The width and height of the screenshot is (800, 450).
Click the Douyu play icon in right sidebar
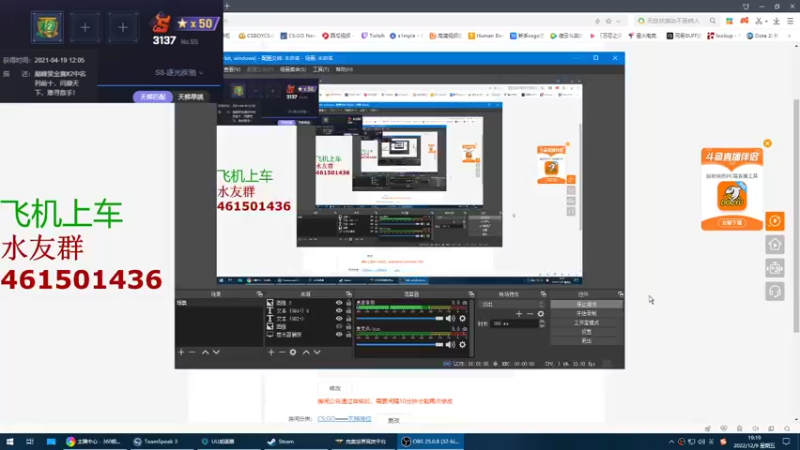(774, 221)
